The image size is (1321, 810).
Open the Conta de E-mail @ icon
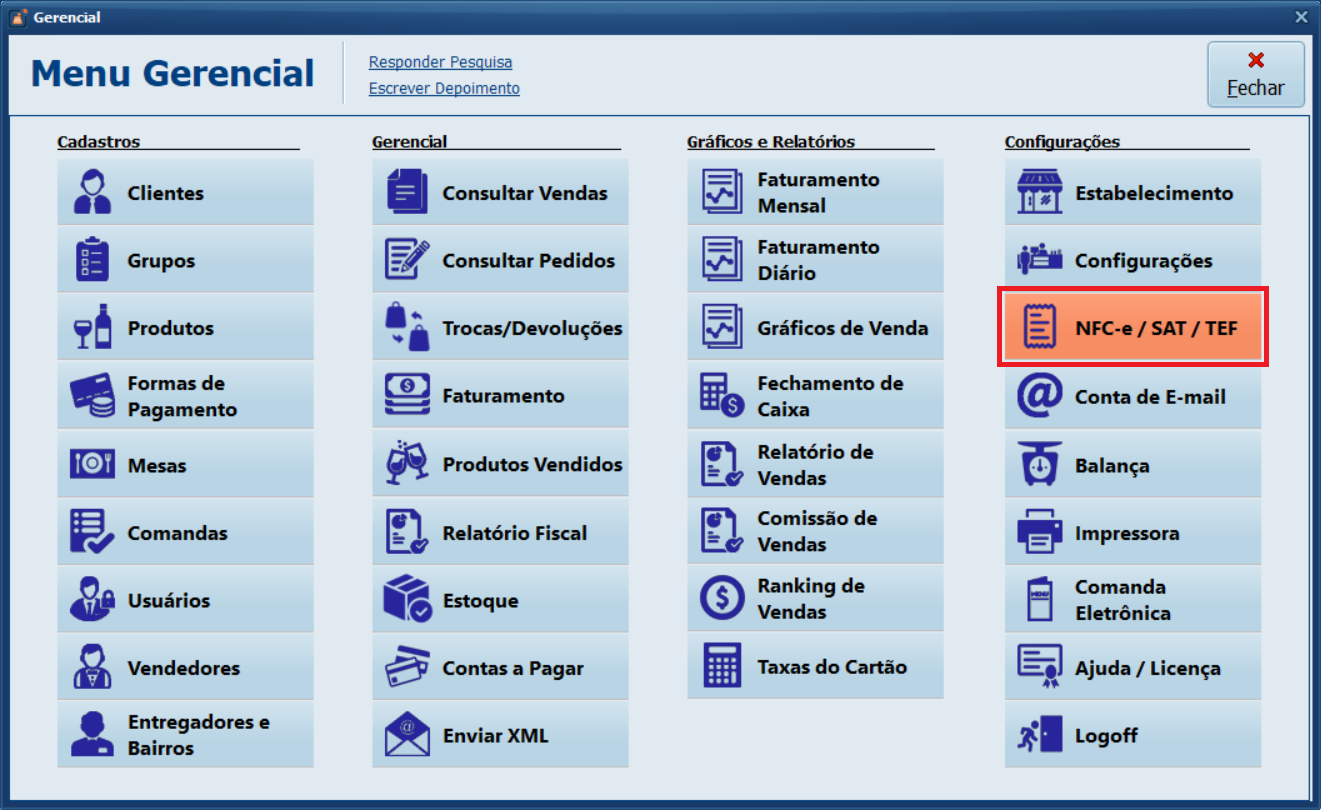tap(1039, 397)
